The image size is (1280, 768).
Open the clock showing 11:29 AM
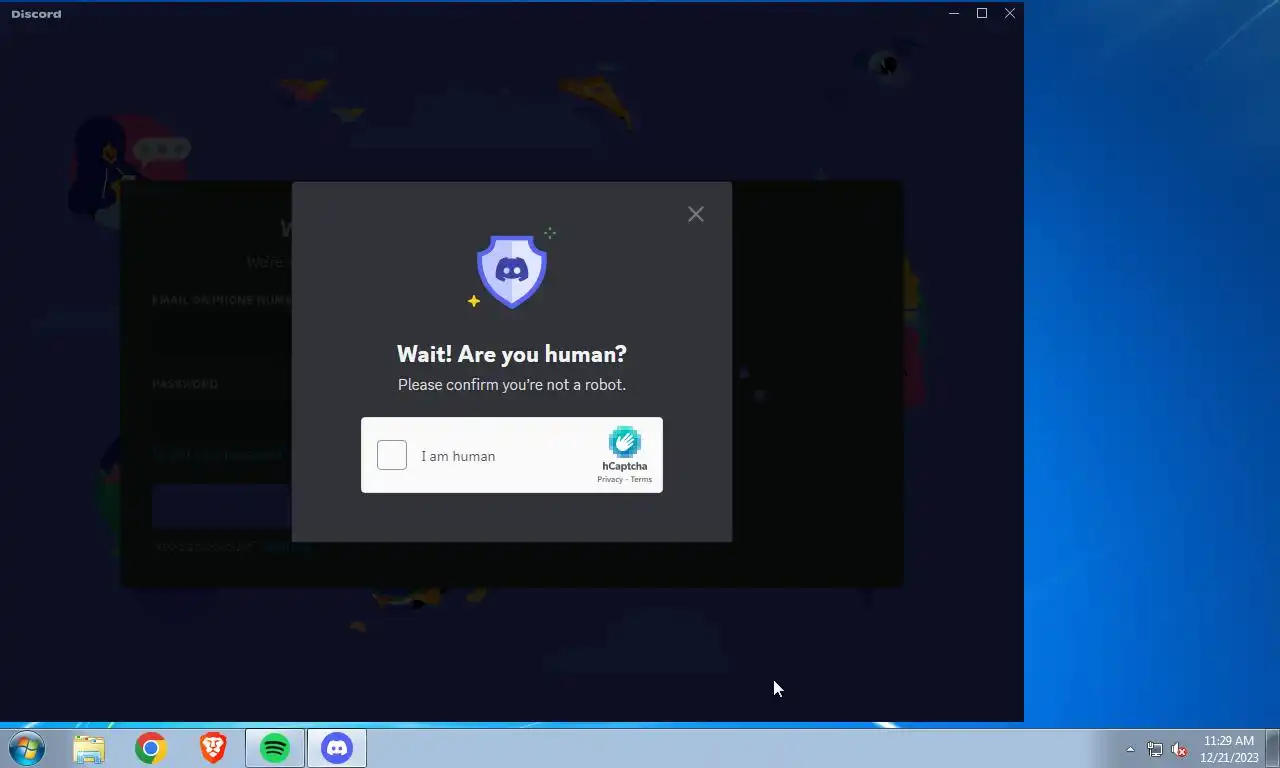1229,749
